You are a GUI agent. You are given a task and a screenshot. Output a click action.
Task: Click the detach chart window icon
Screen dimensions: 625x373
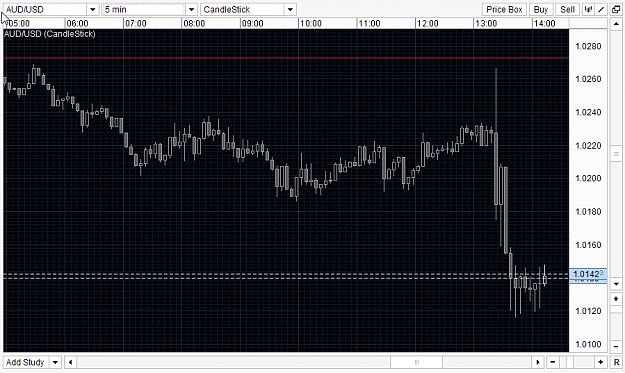pyautogui.click(x=616, y=9)
